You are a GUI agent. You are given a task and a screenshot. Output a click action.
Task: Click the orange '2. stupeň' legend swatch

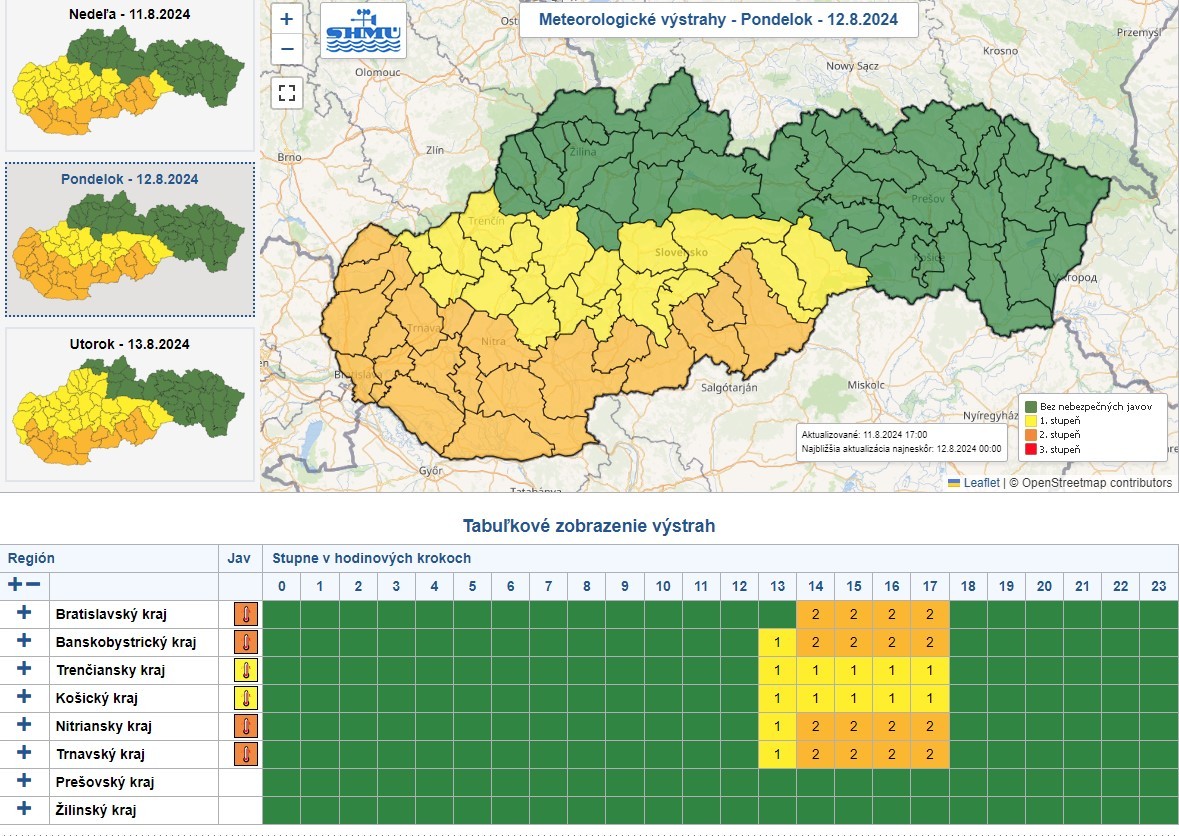click(1031, 435)
